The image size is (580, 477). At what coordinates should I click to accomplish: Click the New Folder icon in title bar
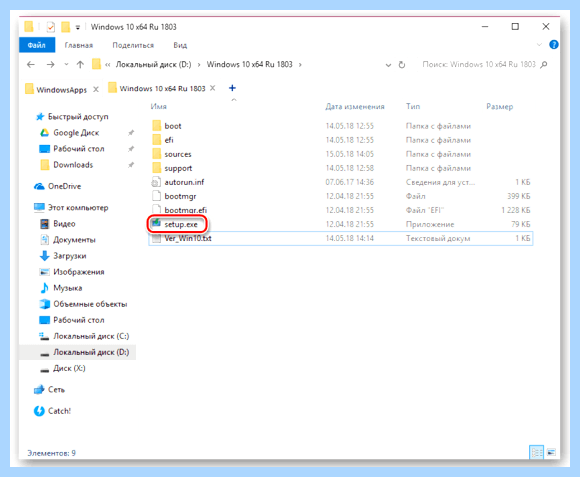[65, 27]
